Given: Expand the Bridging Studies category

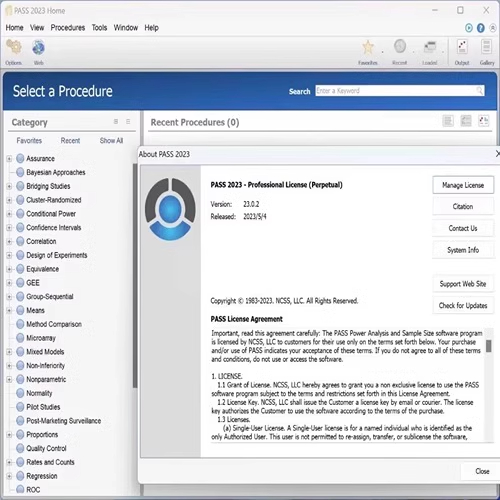Looking at the screenshot, I should click(x=9, y=186).
